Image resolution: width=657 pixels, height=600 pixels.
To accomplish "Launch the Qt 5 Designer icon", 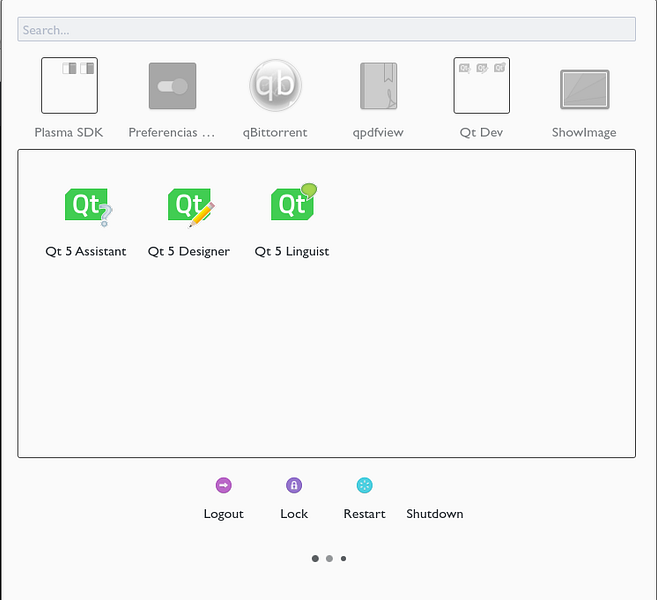I will [191, 207].
